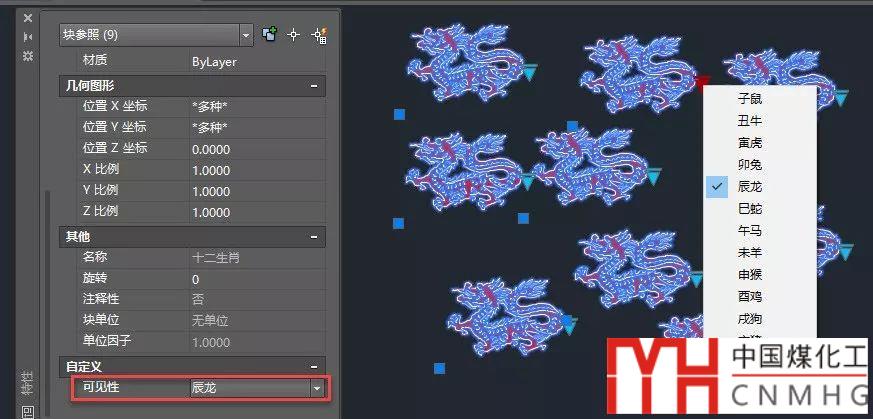Toggle the PICKADD value icon

pos(270,34)
